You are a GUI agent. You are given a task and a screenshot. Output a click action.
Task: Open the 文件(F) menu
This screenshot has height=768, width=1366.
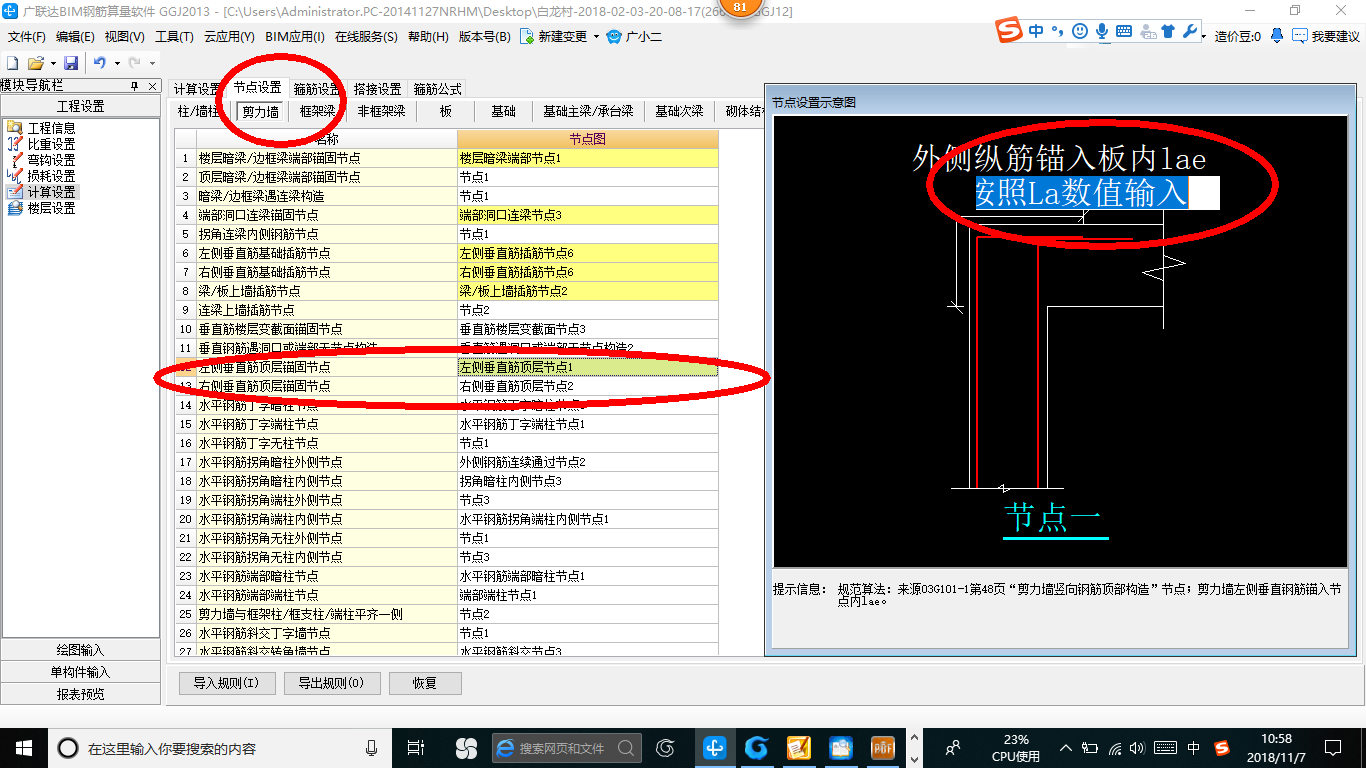[x=27, y=37]
